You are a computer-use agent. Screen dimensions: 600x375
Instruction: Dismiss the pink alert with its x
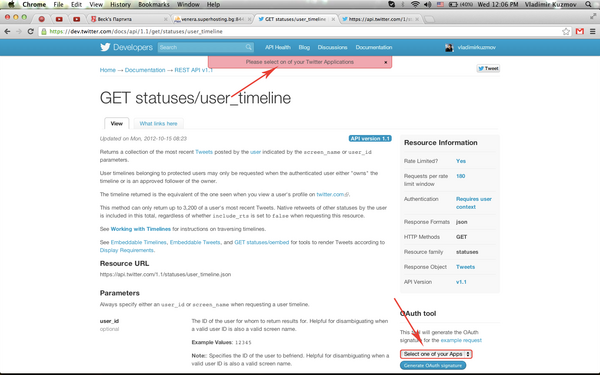coord(386,62)
